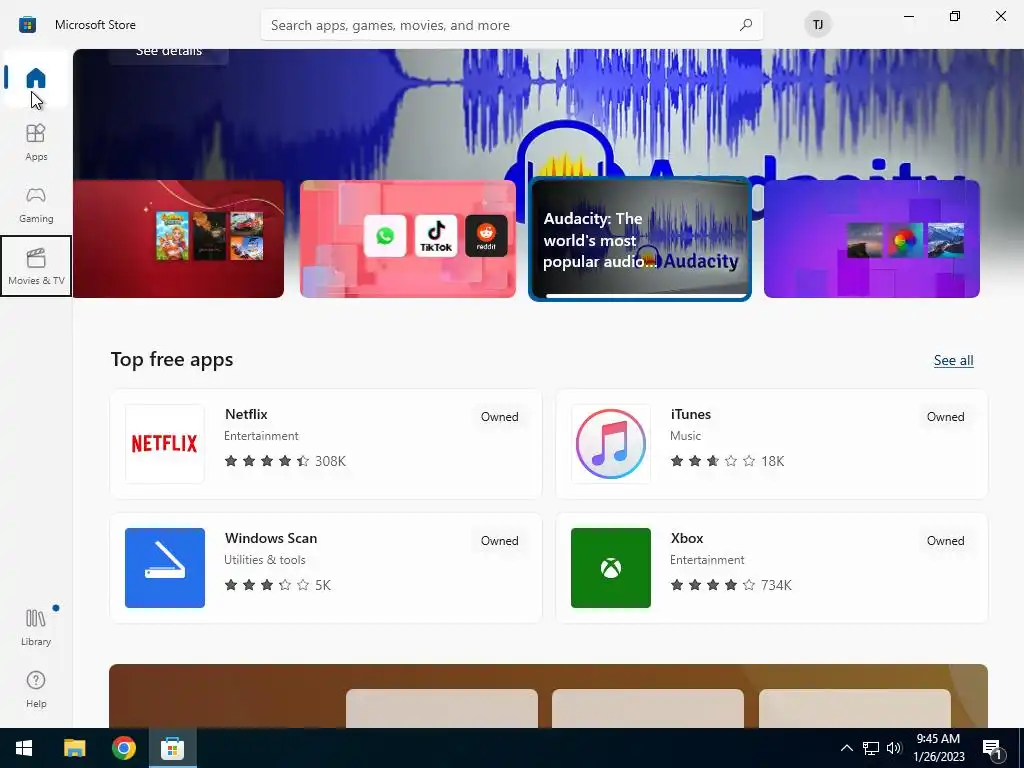Click Music category under iTunes
This screenshot has width=1024, height=768.
pyautogui.click(x=685, y=436)
